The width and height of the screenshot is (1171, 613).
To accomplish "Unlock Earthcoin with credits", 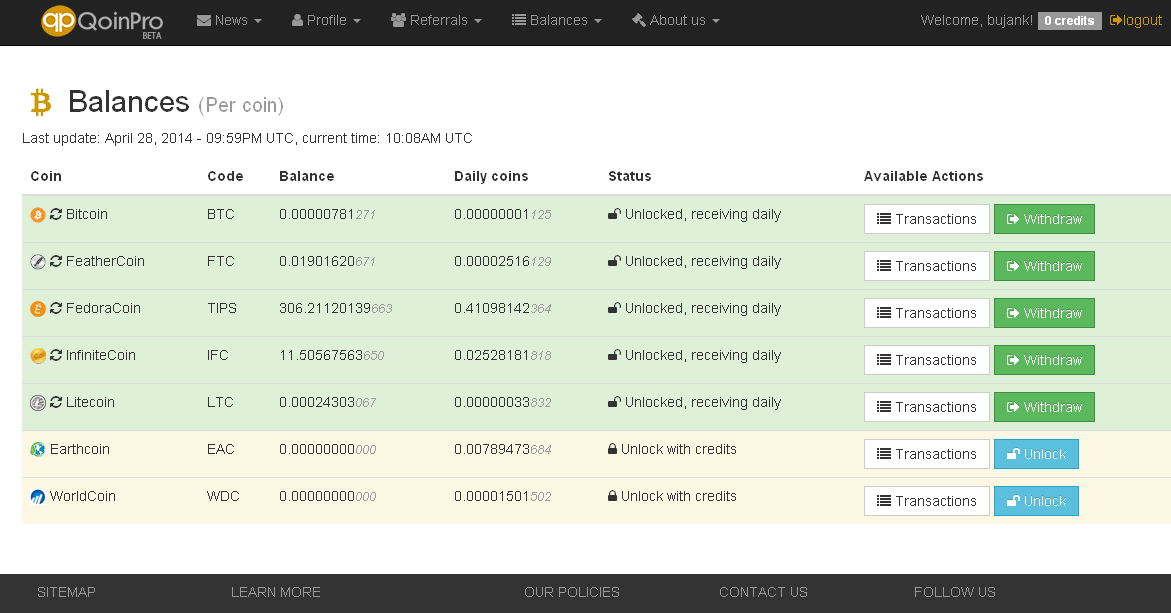I will point(1037,455).
